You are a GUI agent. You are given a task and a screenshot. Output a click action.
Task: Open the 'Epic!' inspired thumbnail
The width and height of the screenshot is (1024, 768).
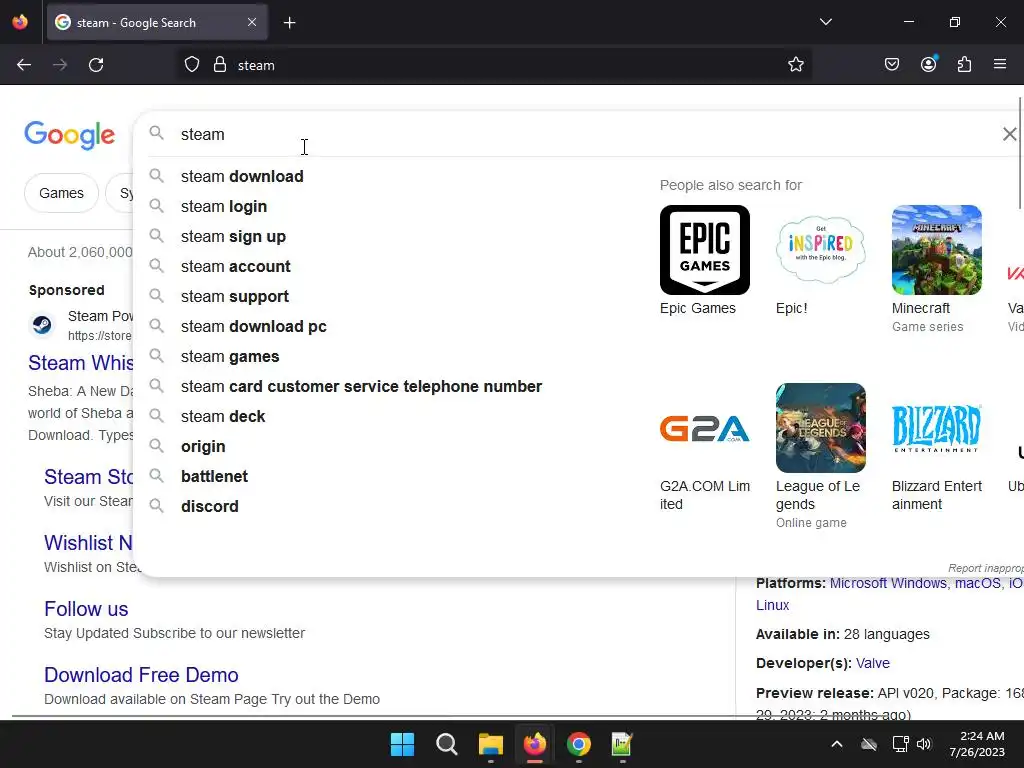(x=821, y=250)
